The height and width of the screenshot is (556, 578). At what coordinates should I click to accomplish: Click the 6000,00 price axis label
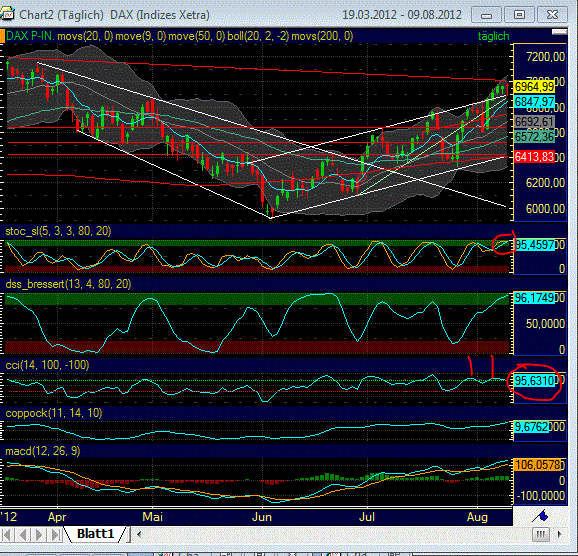coord(546,209)
